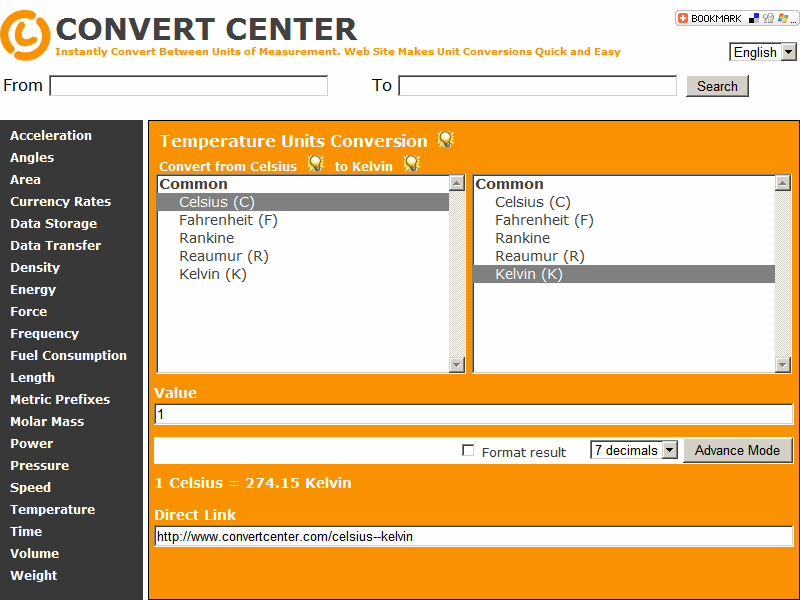Click the lightbulb after Convert from Celsius
Image resolution: width=800 pixels, height=600 pixels.
pos(316,164)
